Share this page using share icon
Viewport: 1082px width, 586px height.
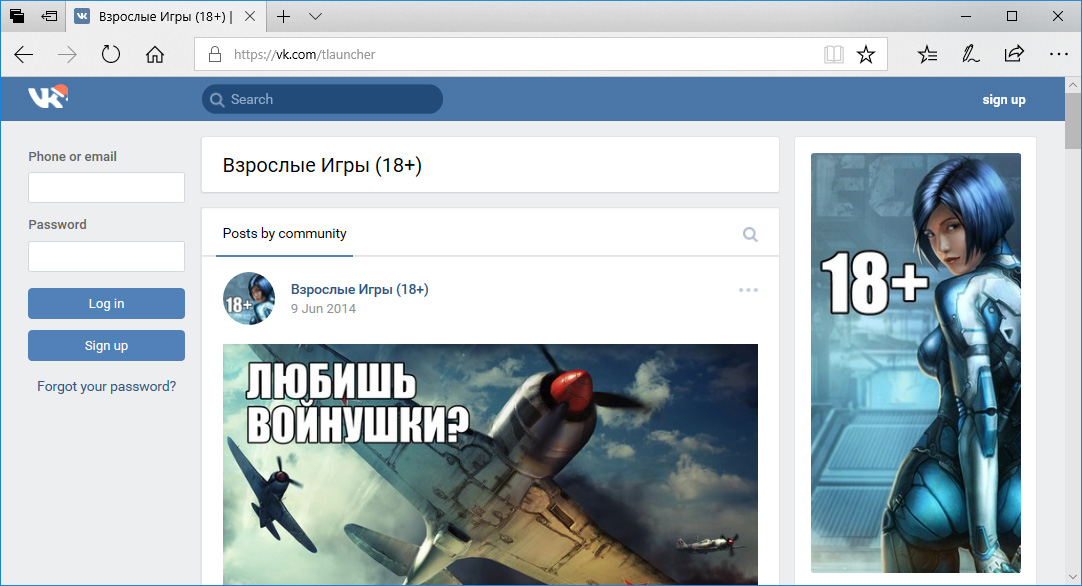coord(1014,55)
